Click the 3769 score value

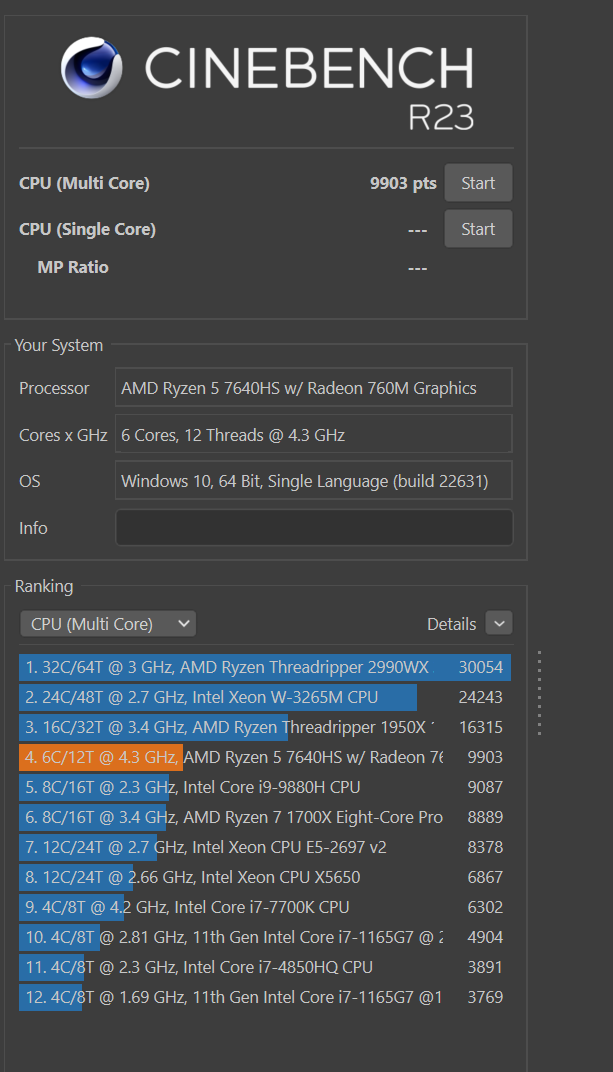485,997
